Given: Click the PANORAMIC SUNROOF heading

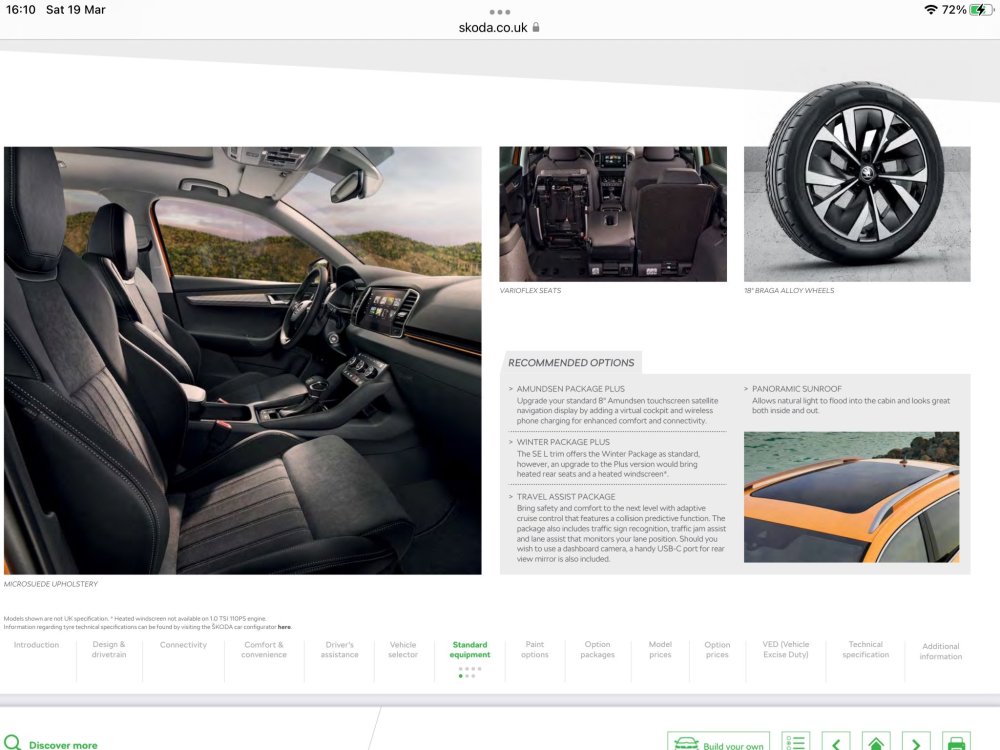Looking at the screenshot, I should 797,388.
